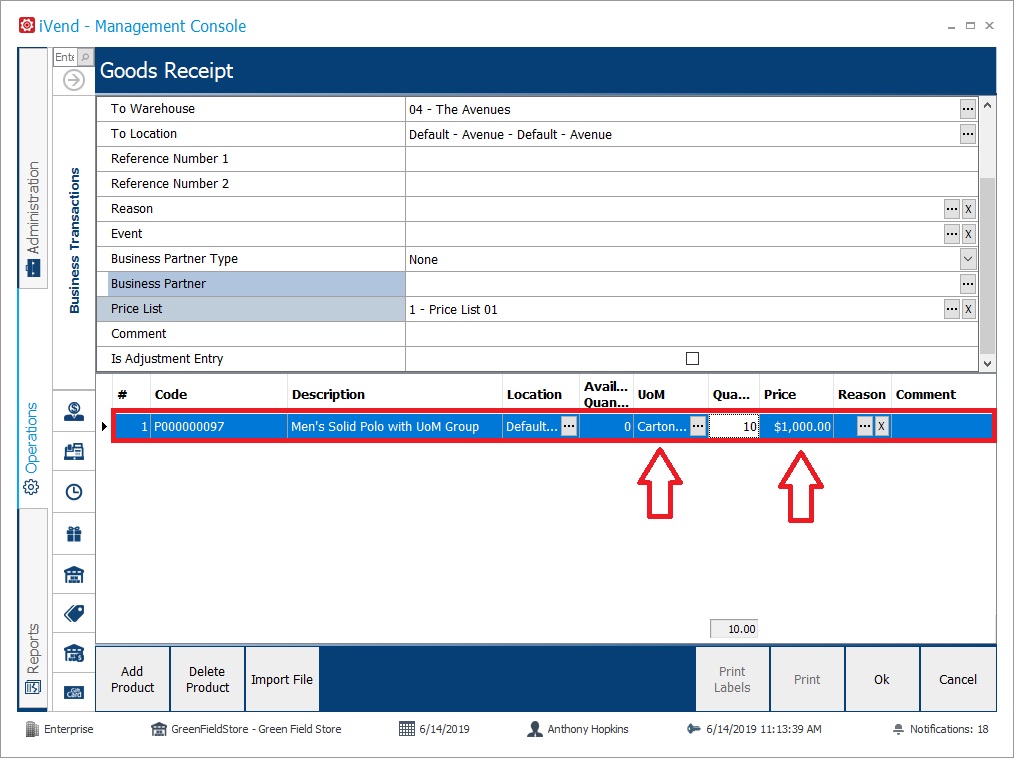
Task: Open the cash register sidebar icon
Action: 74,451
